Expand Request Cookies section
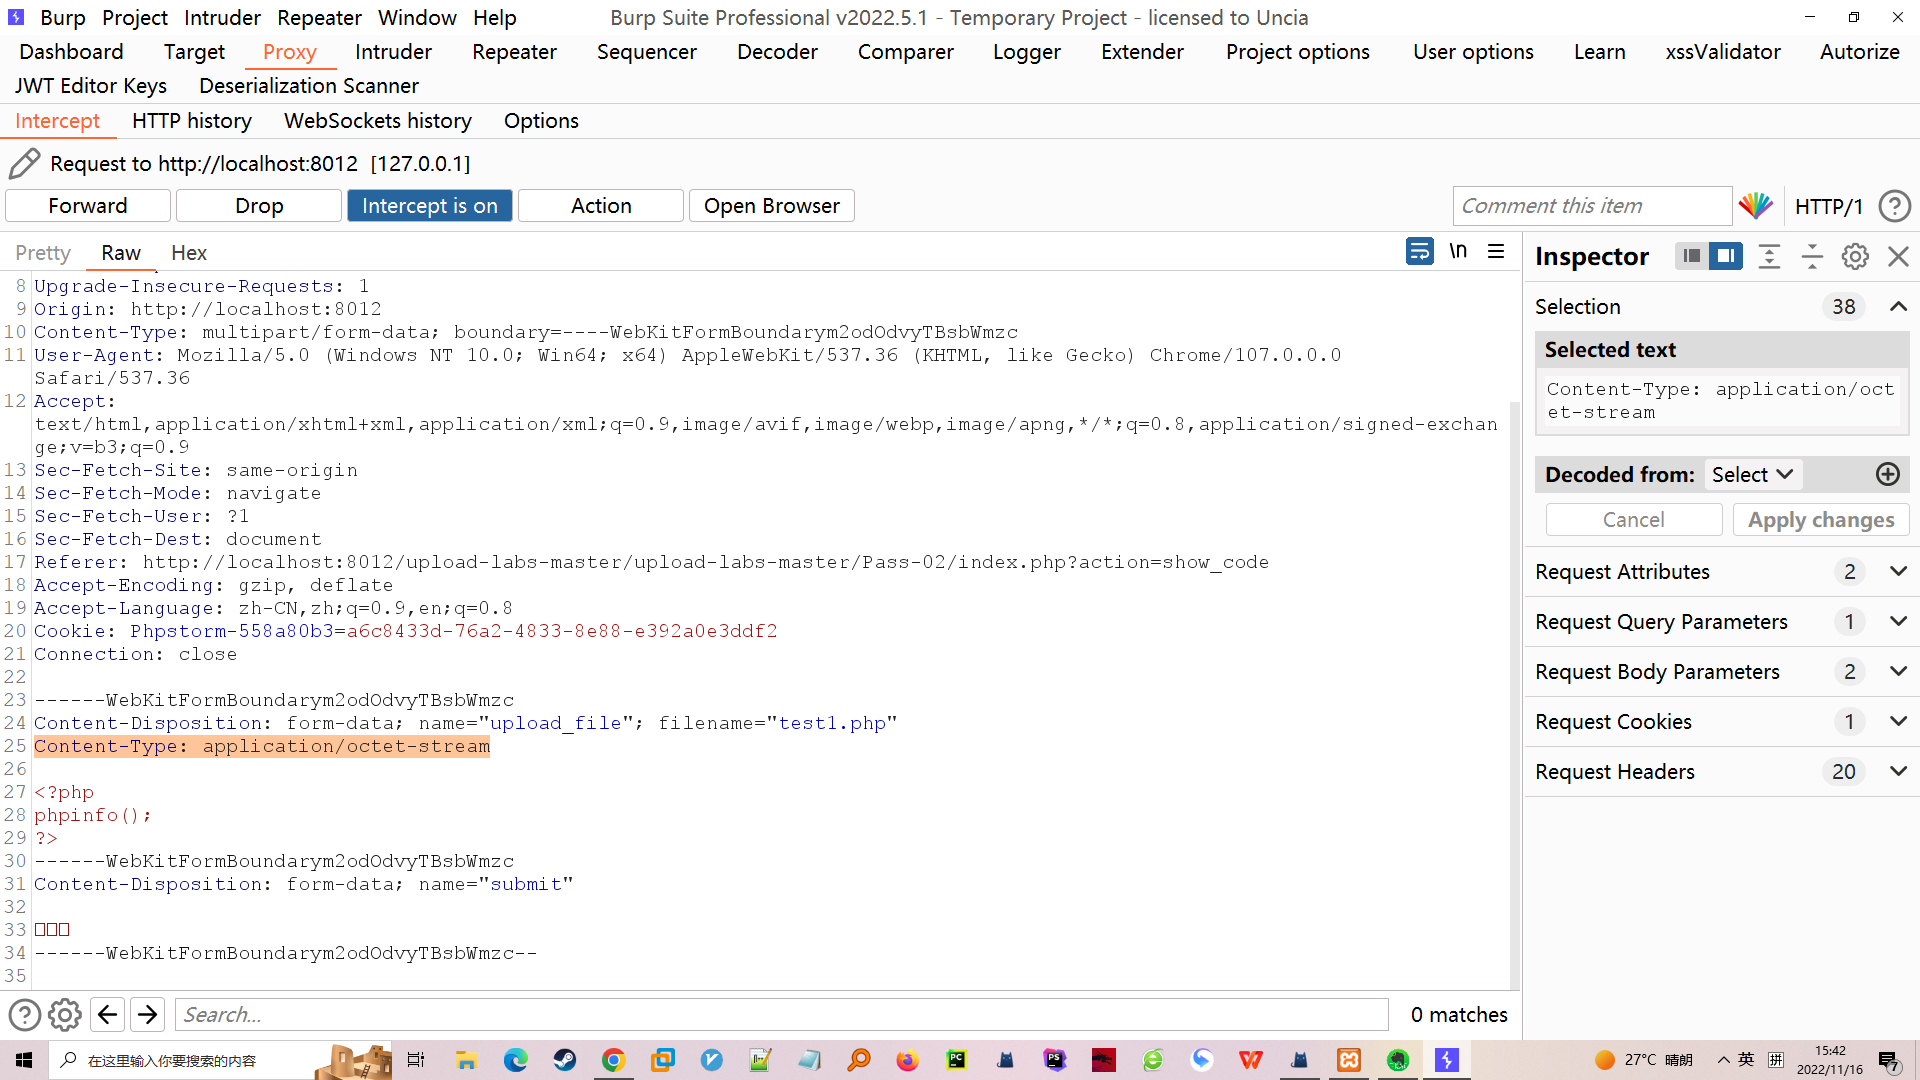The width and height of the screenshot is (1920, 1080). 1898,721
